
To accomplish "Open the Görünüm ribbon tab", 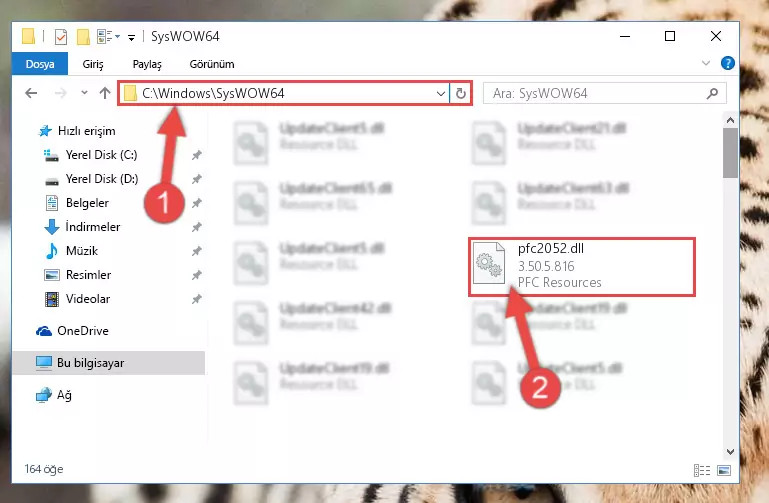I will click(x=212, y=64).
